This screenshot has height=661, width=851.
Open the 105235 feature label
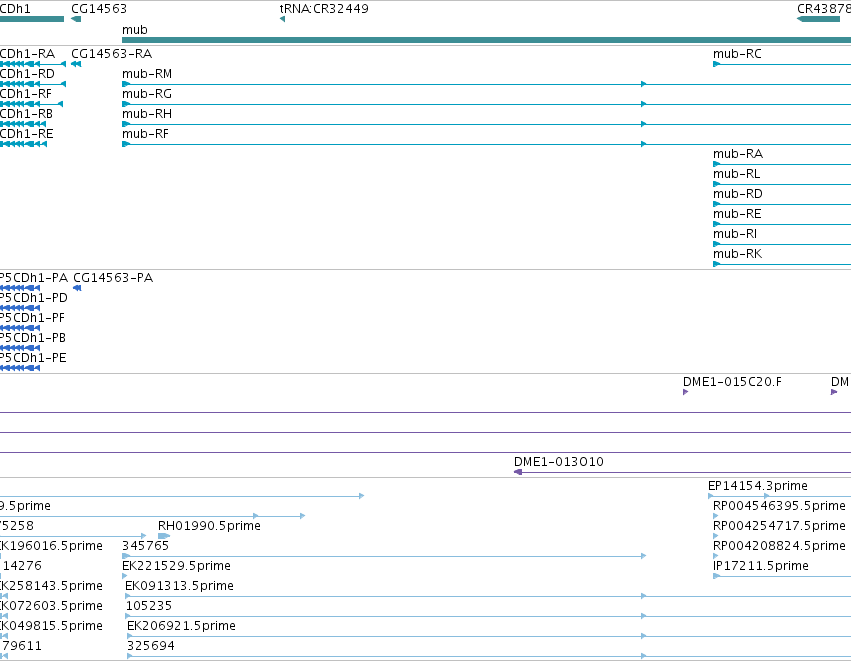(149, 606)
